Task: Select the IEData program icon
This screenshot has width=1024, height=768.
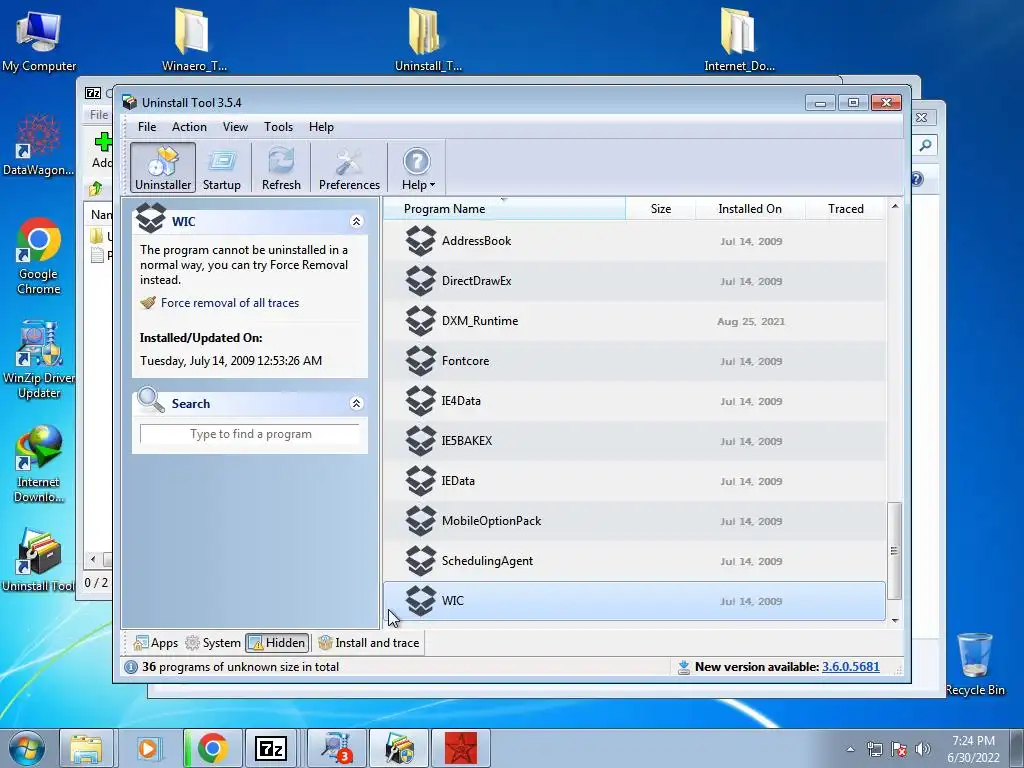Action: (x=421, y=481)
